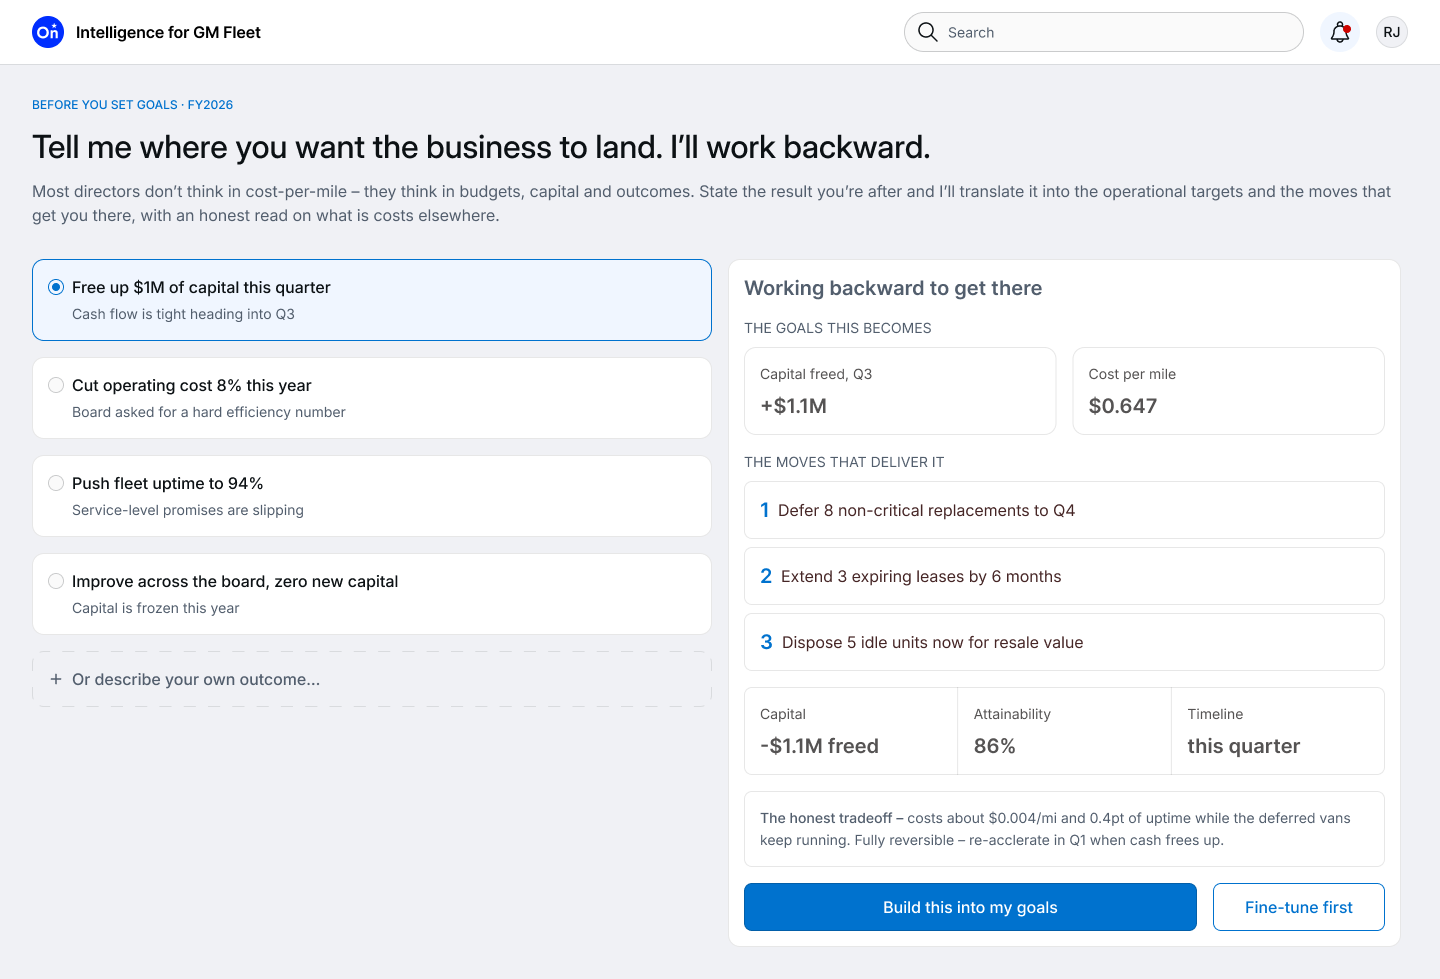Open move 3 Dispose 5 idle units
The image size is (1440, 979).
click(1064, 642)
